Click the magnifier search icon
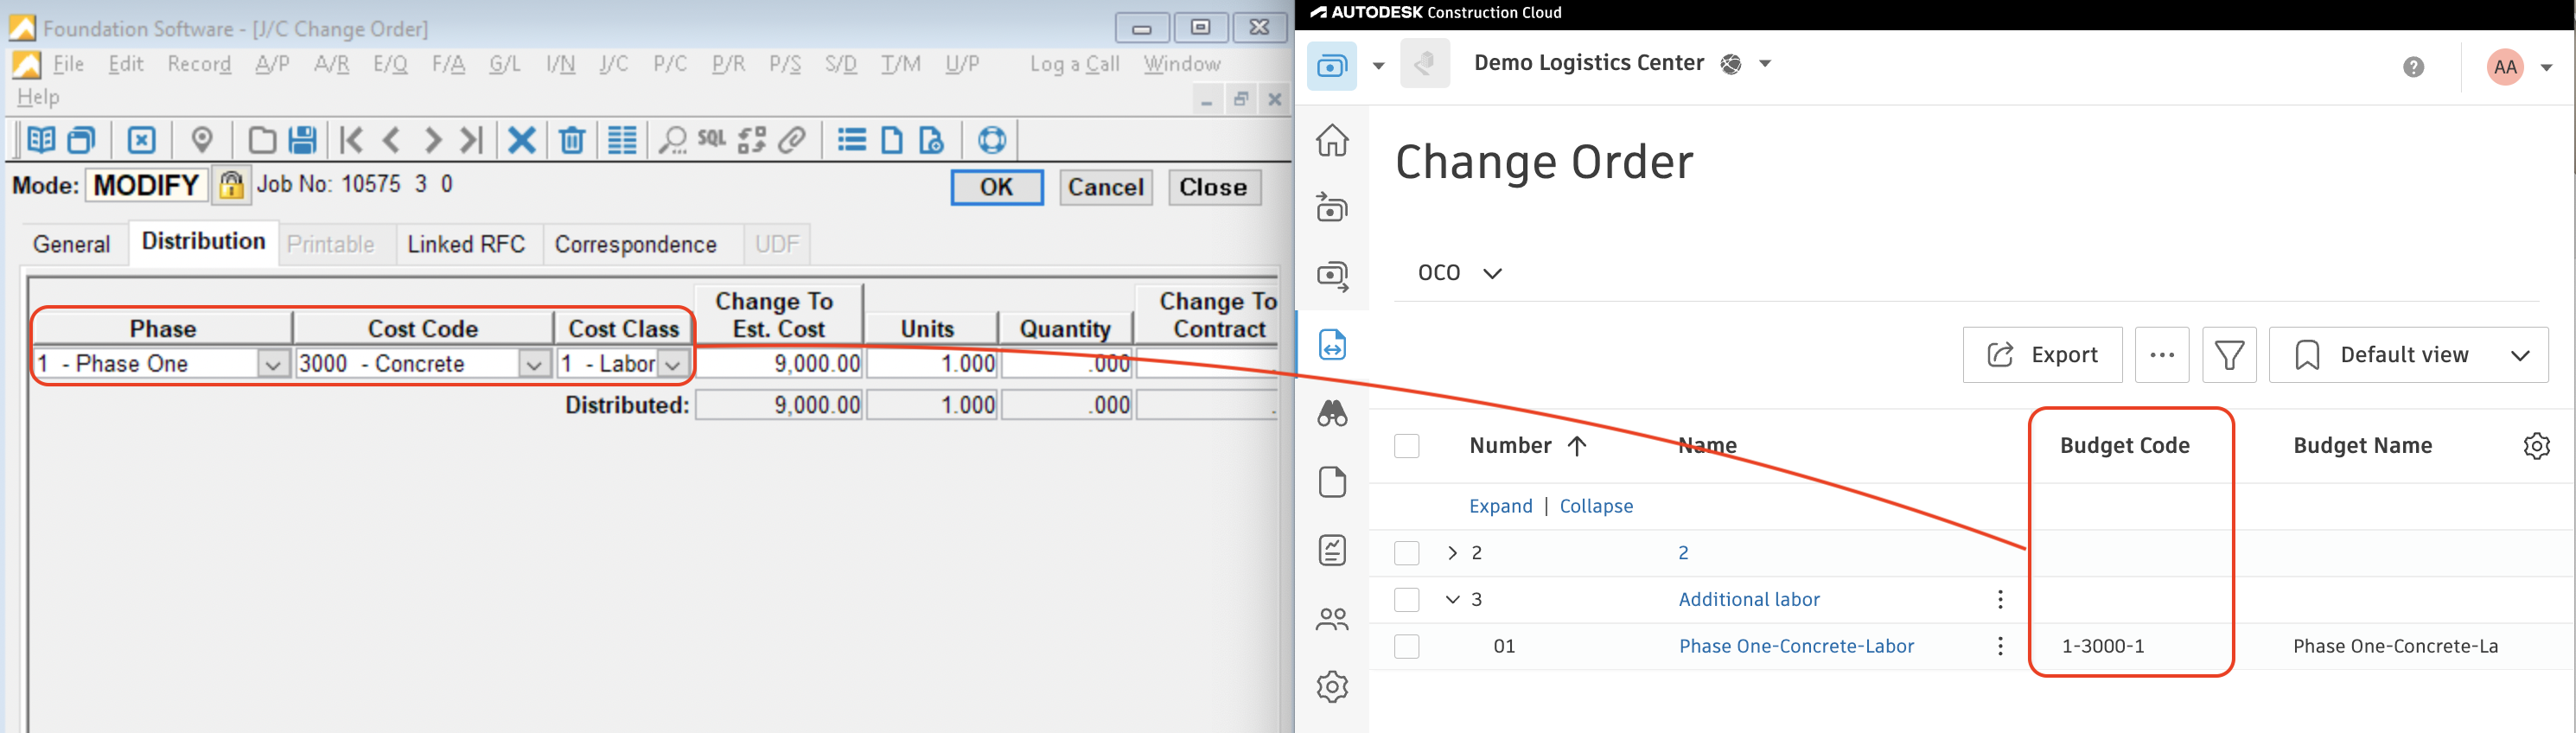The width and height of the screenshot is (2576, 733). coord(673,140)
